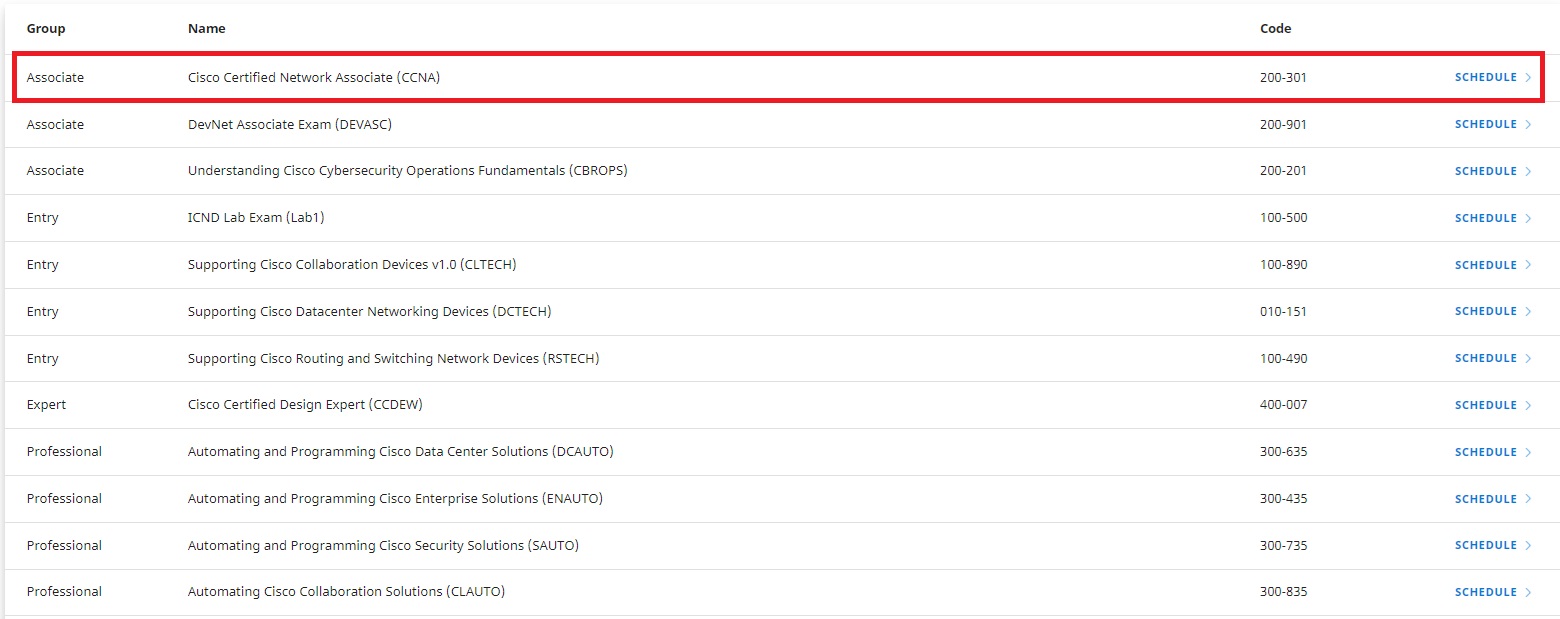Click Schedule link for DCAUTO exam

point(1485,452)
